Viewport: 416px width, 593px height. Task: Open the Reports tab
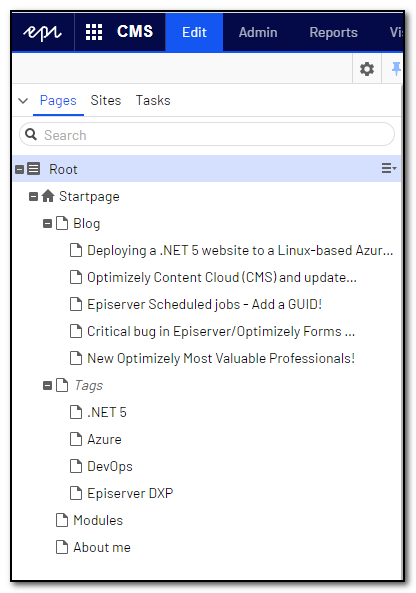tap(333, 32)
